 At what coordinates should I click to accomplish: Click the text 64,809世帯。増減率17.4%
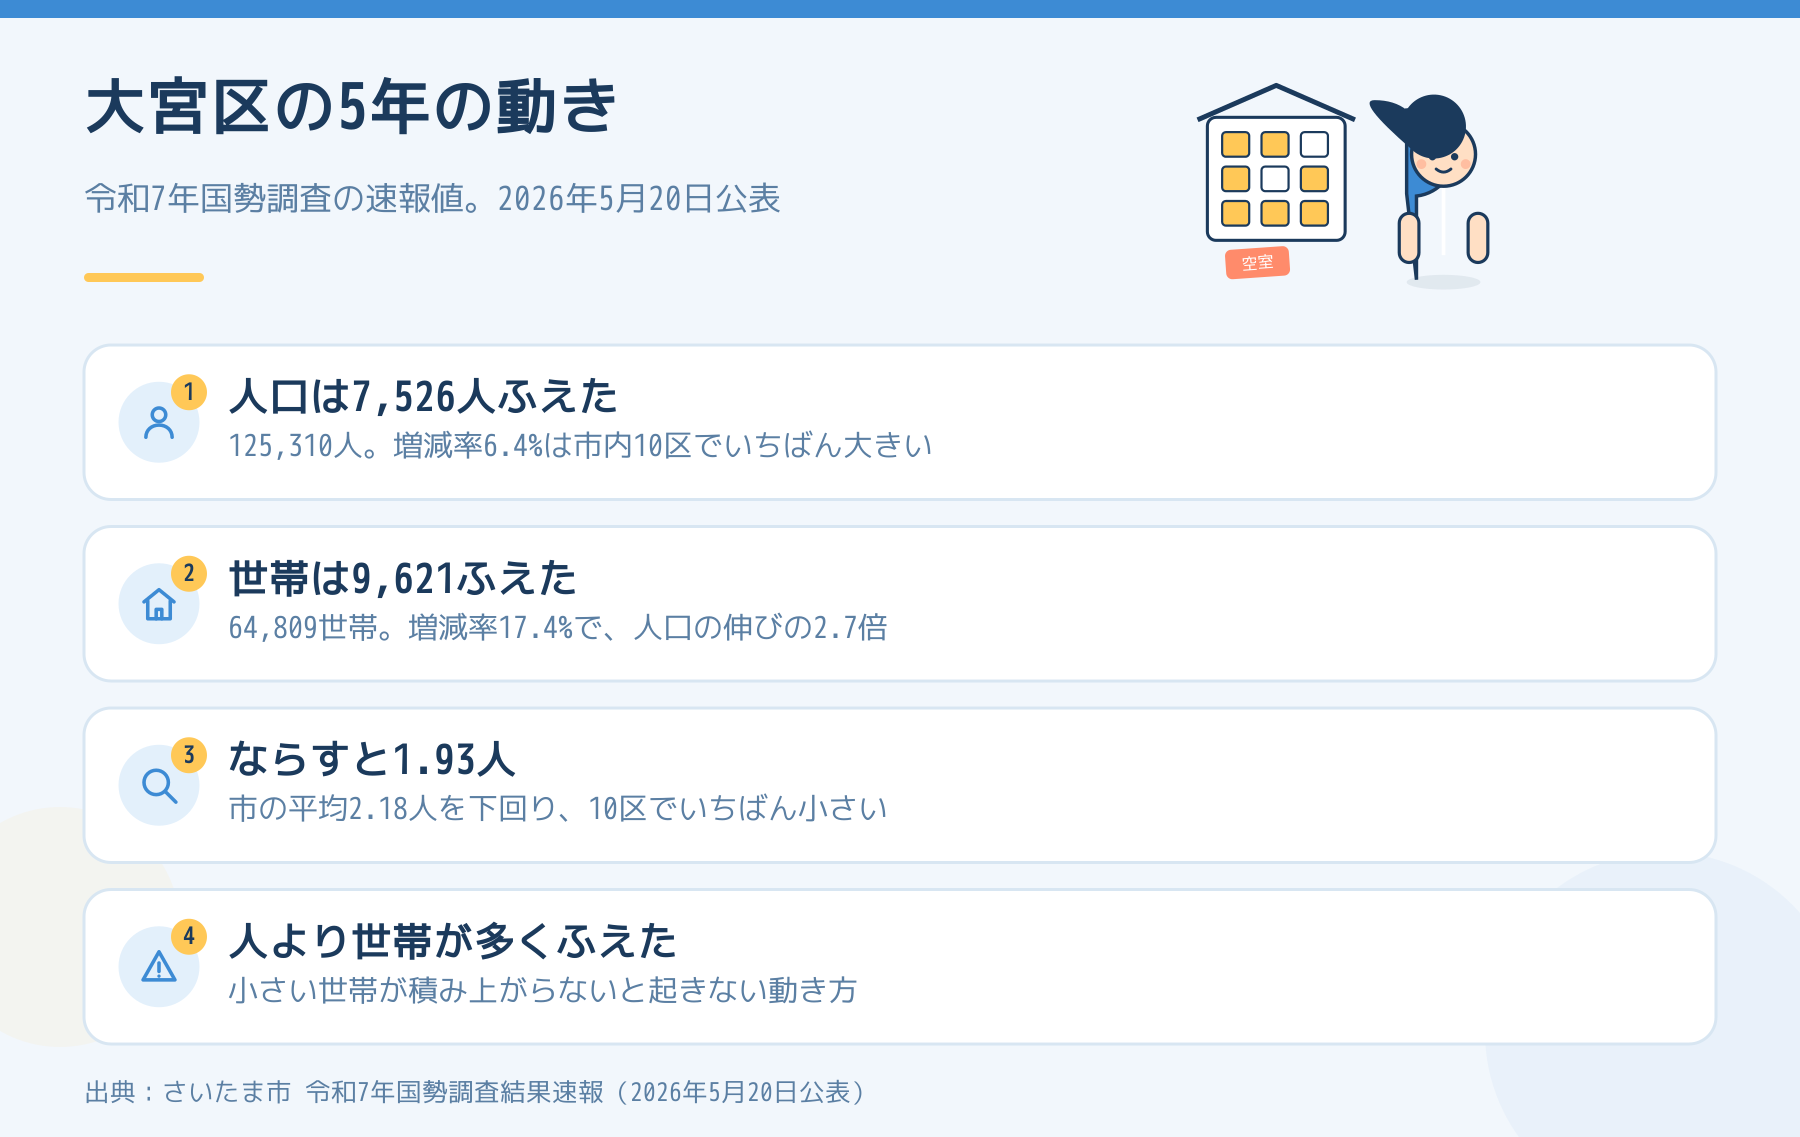[401, 628]
